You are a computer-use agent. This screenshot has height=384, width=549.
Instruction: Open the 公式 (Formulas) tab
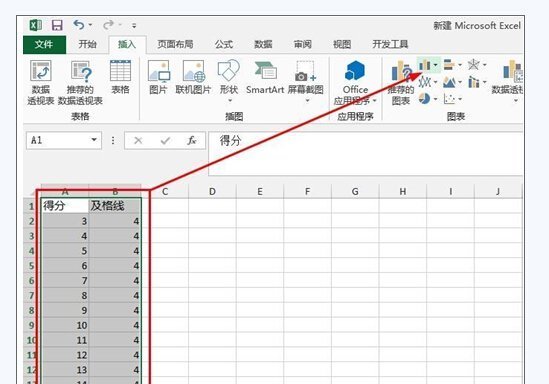coord(224,44)
